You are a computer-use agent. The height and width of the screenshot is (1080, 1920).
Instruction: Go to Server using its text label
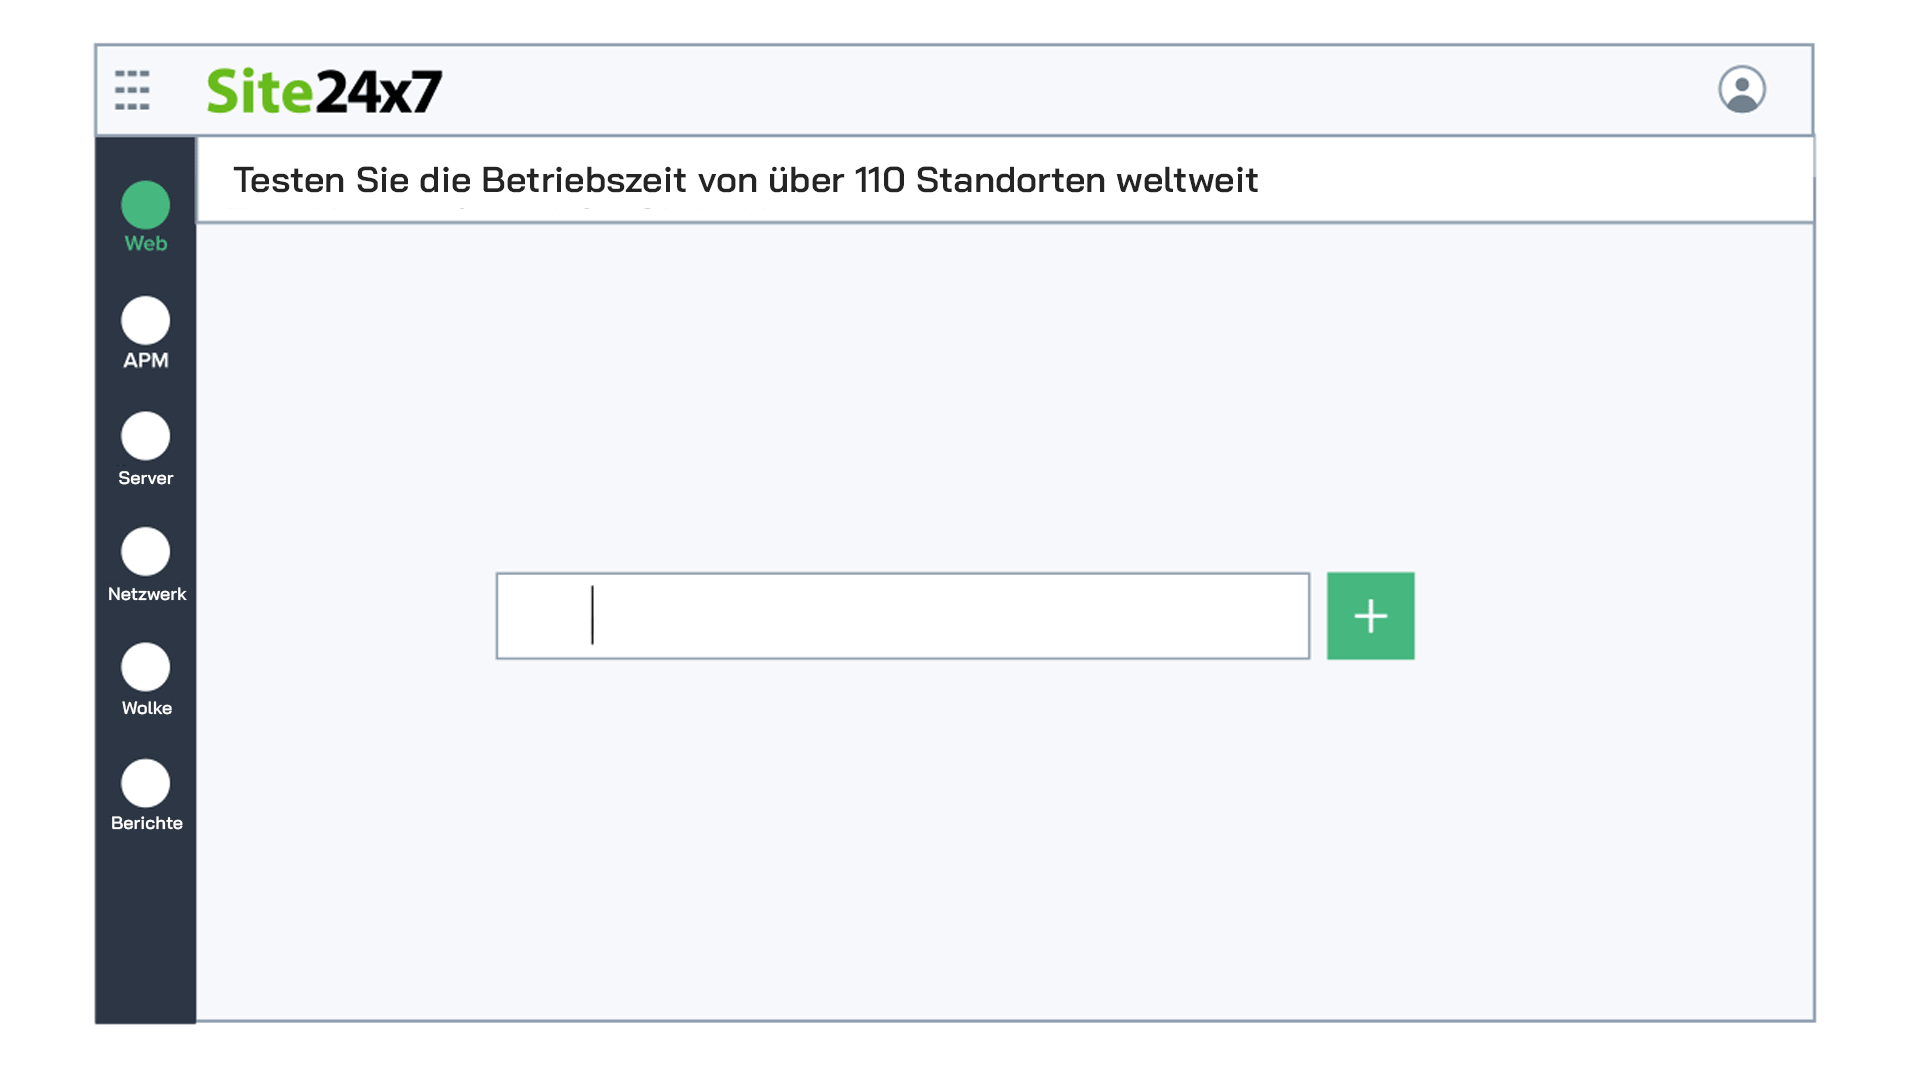146,478
